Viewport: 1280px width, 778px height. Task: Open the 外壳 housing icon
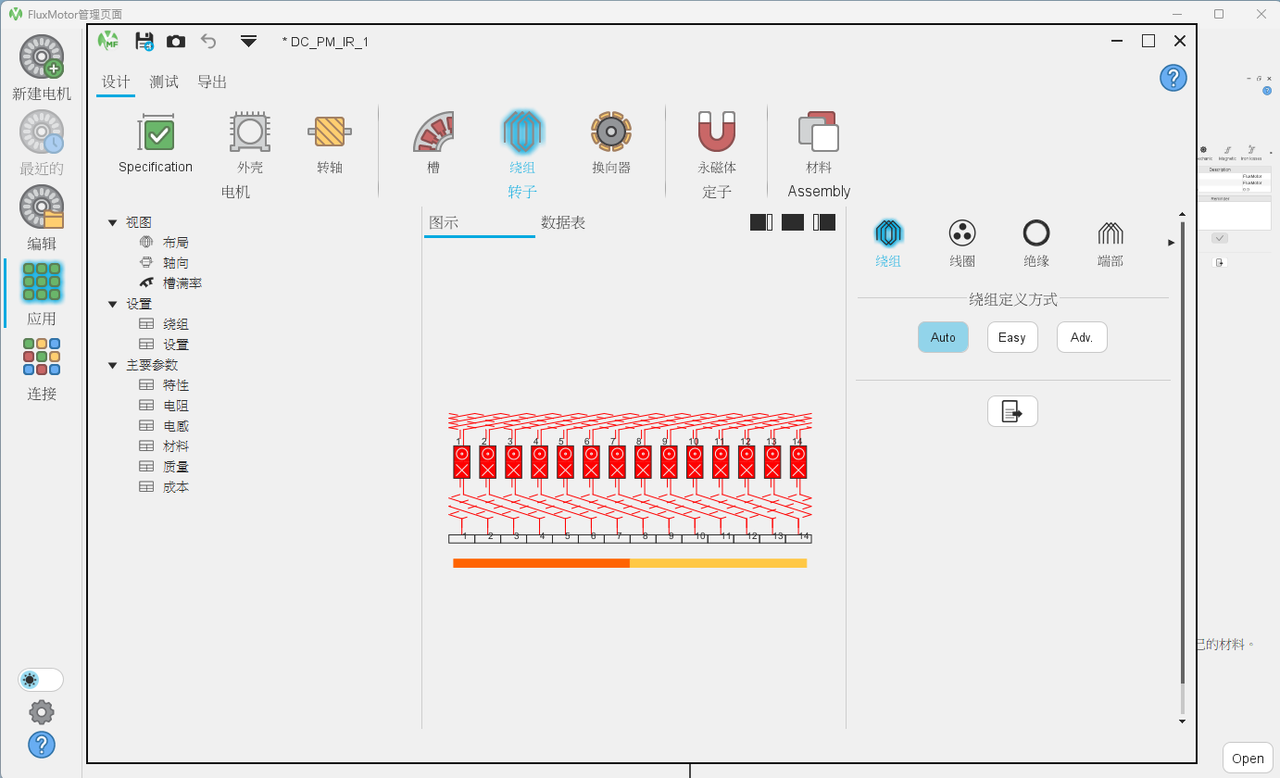(250, 132)
